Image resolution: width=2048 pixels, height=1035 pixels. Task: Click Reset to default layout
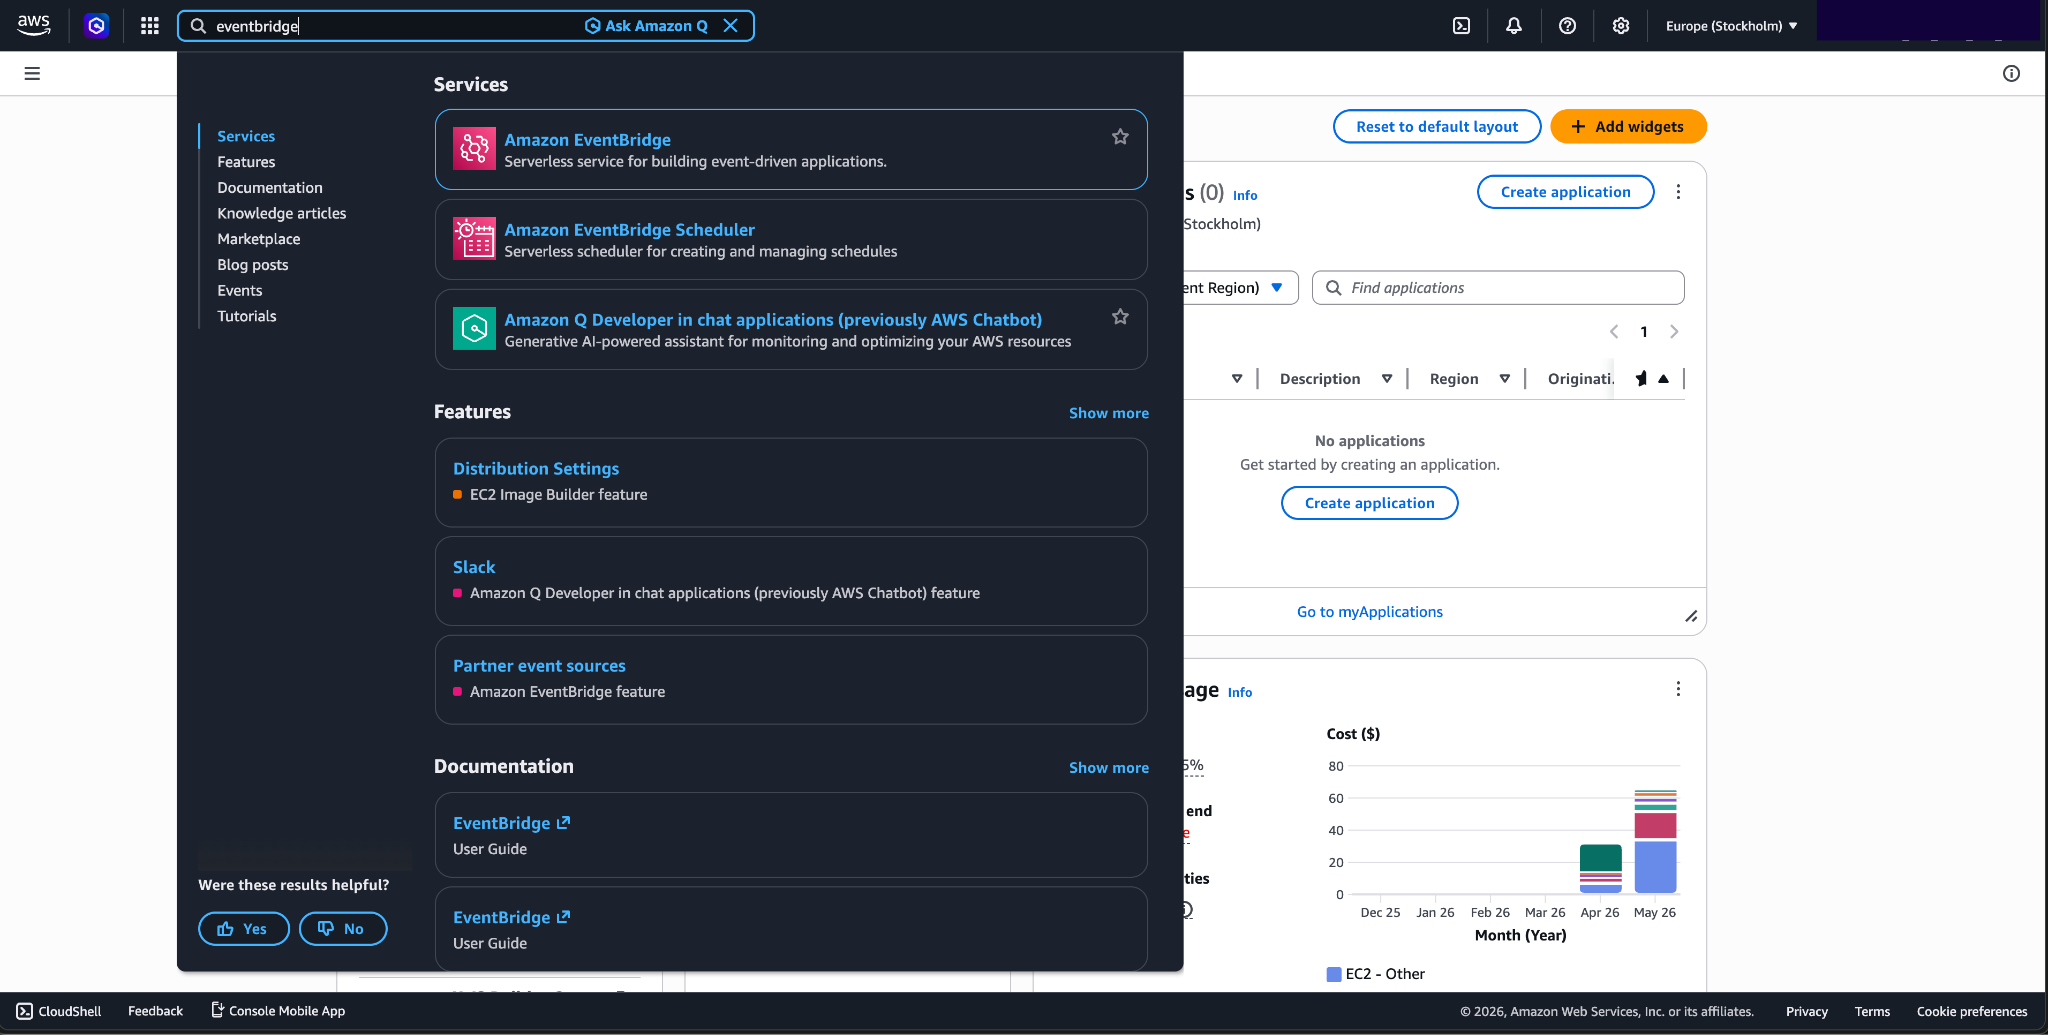tap(1437, 127)
